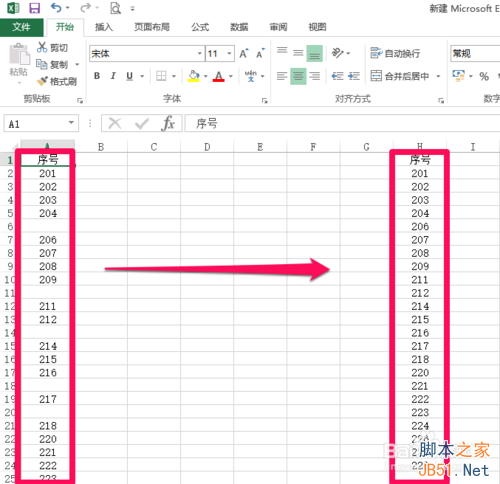Click the Save icon in quick access toolbar
Viewport: 500px width, 484px height.
pyautogui.click(x=34, y=8)
